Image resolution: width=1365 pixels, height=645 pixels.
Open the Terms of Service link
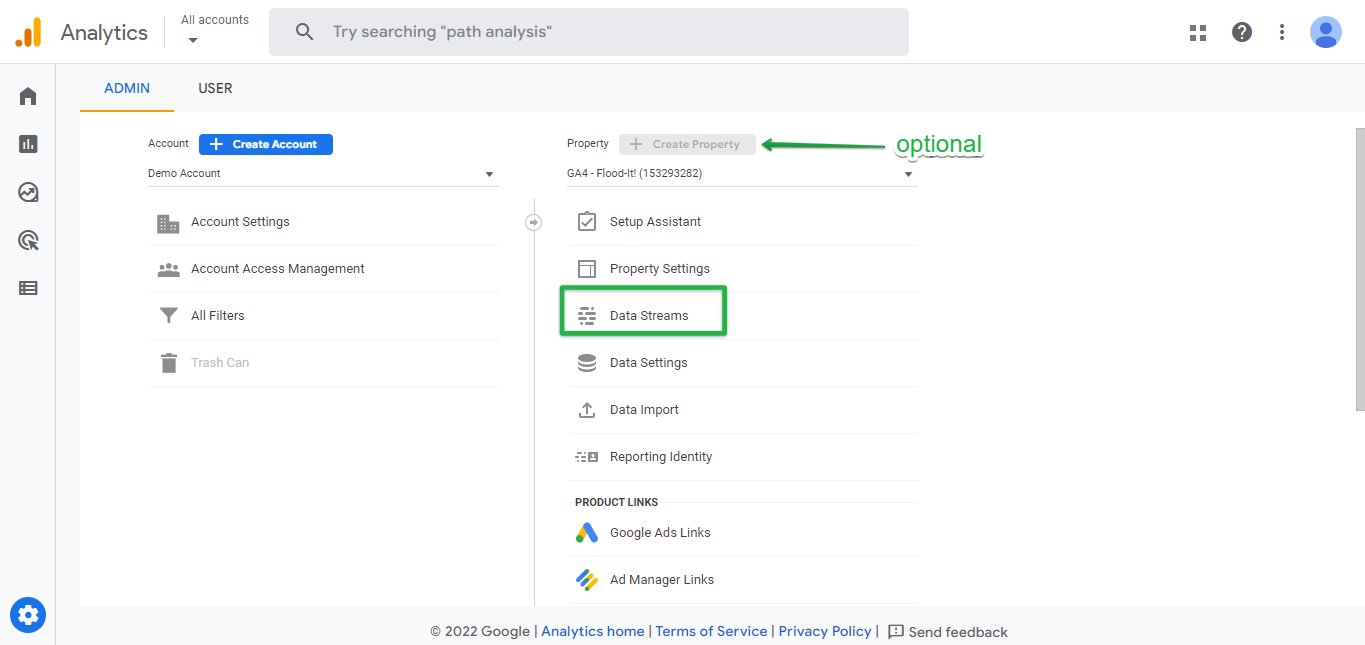[712, 632]
